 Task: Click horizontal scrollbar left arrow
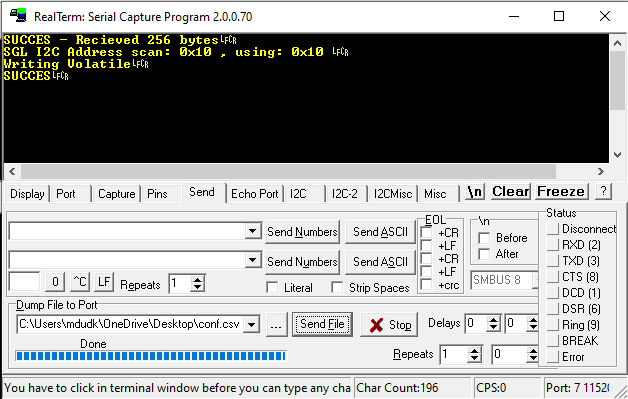(x=12, y=171)
